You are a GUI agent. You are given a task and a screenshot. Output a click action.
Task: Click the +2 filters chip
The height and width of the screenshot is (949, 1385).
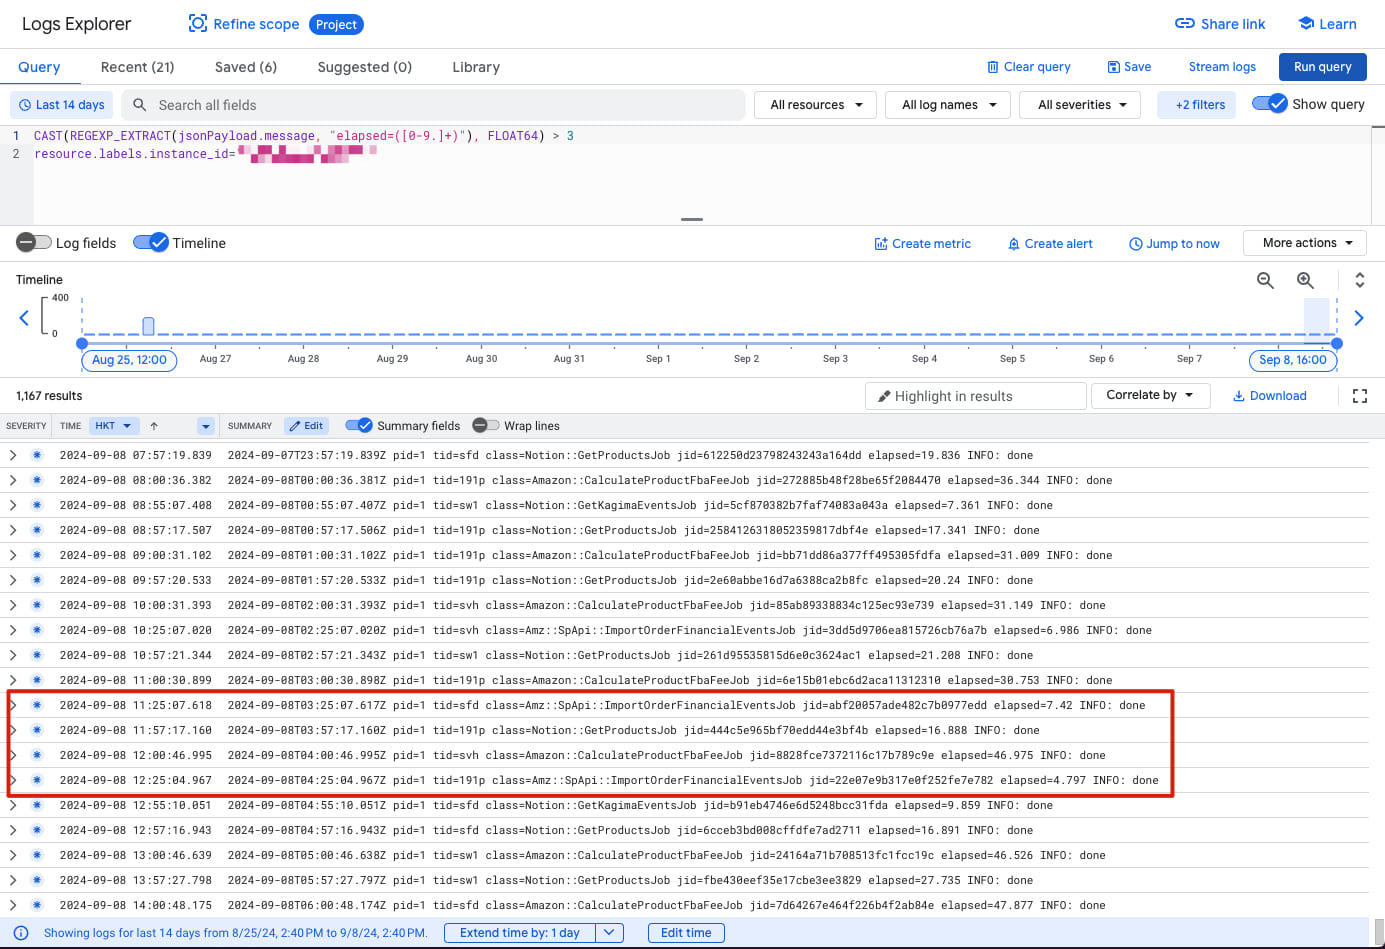click(1196, 105)
